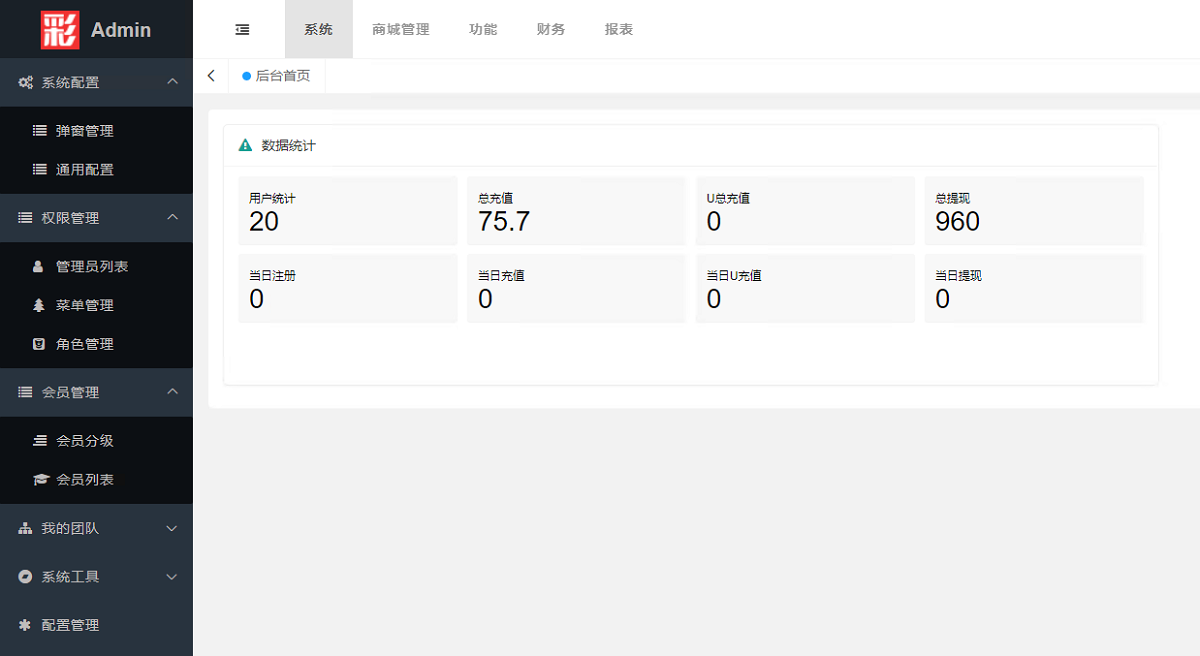Click the graduation cap icon beside 会员列表

pos(40,480)
